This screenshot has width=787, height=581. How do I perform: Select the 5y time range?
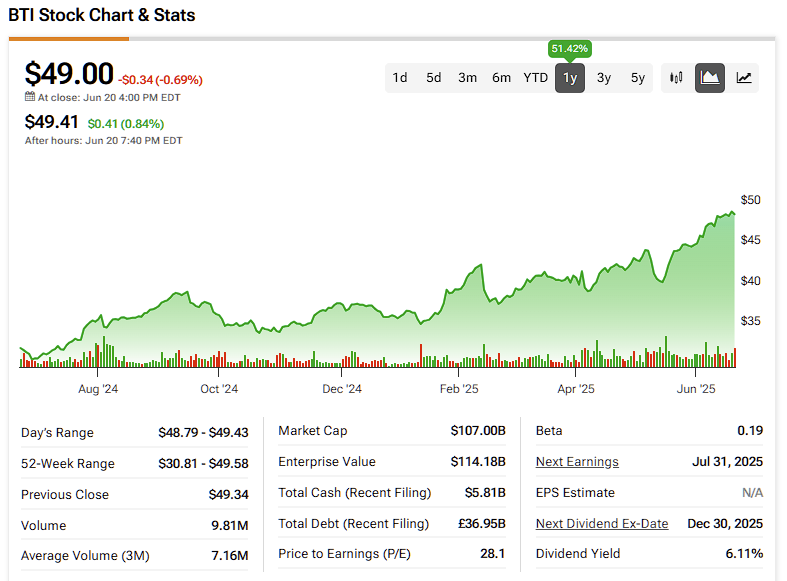pyautogui.click(x=637, y=78)
